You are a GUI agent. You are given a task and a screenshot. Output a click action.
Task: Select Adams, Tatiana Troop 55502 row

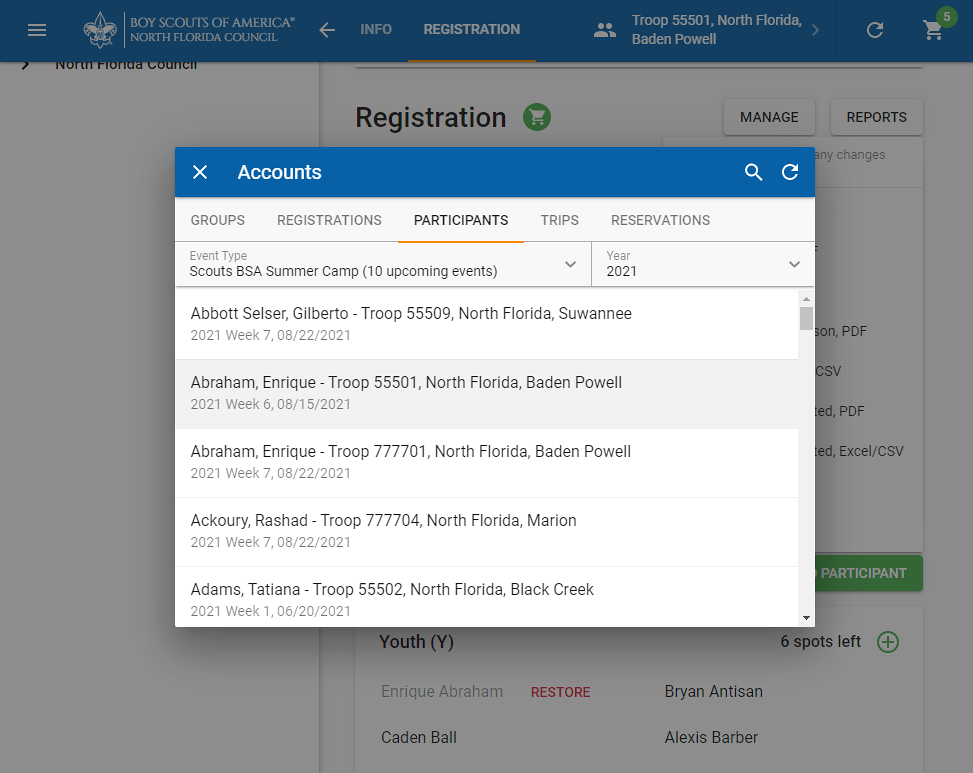[486, 597]
